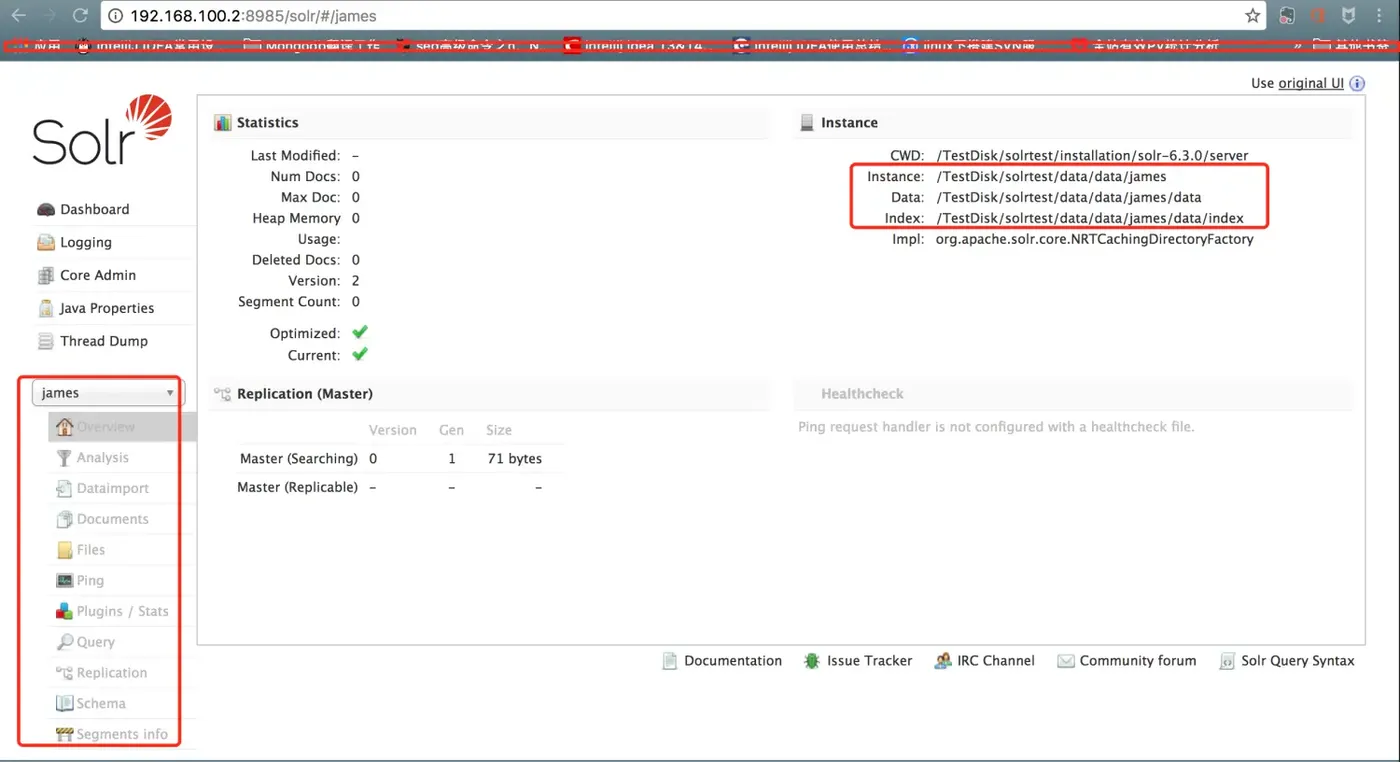Click the Index path ending data/index
Viewport: 1400px width, 762px height.
coord(1090,219)
